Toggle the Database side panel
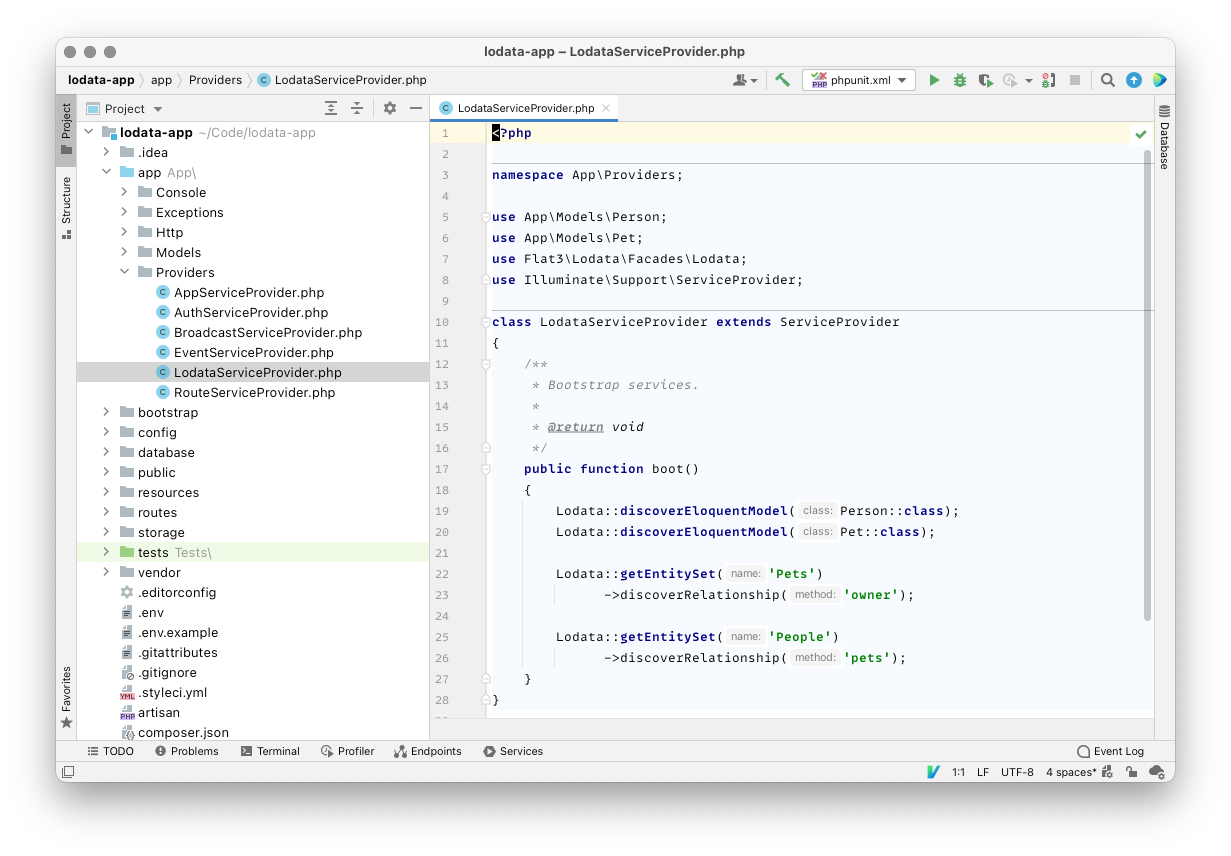This screenshot has width=1231, height=856. tap(1164, 138)
